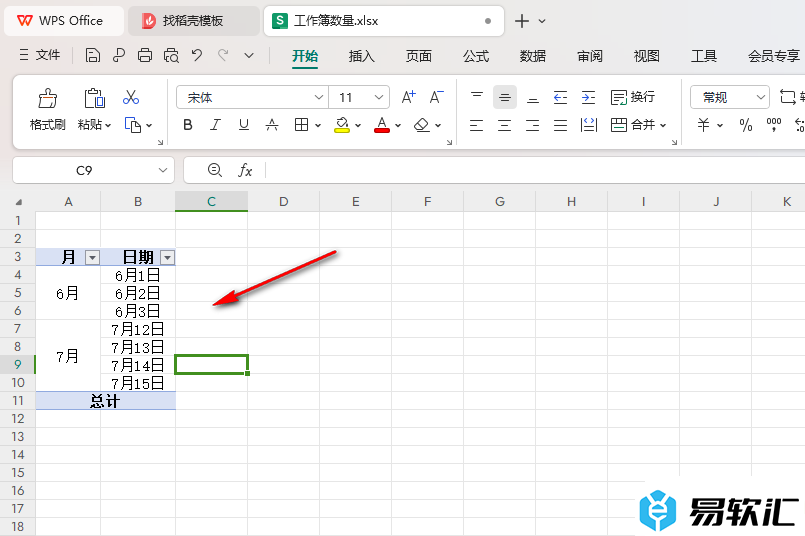The image size is (805, 536).
Task: Open the number format dropdown (常规)
Action: pyautogui.click(x=760, y=97)
